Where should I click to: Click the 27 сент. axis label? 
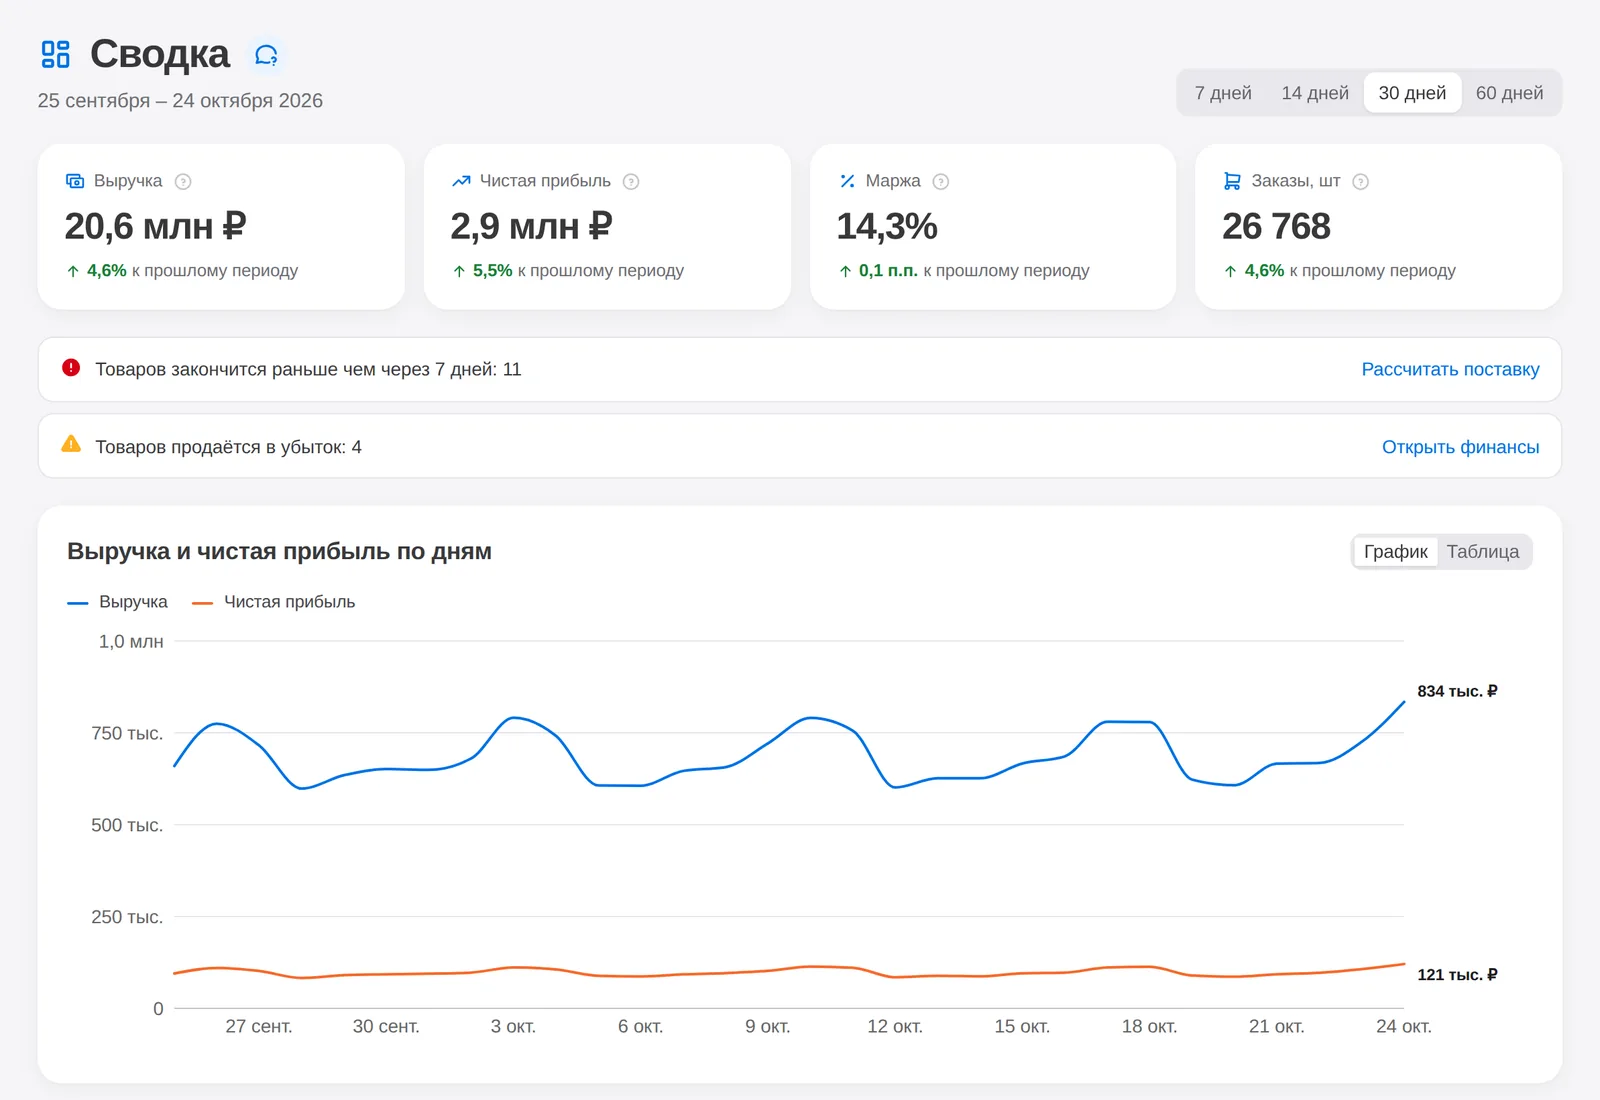[x=259, y=1027]
